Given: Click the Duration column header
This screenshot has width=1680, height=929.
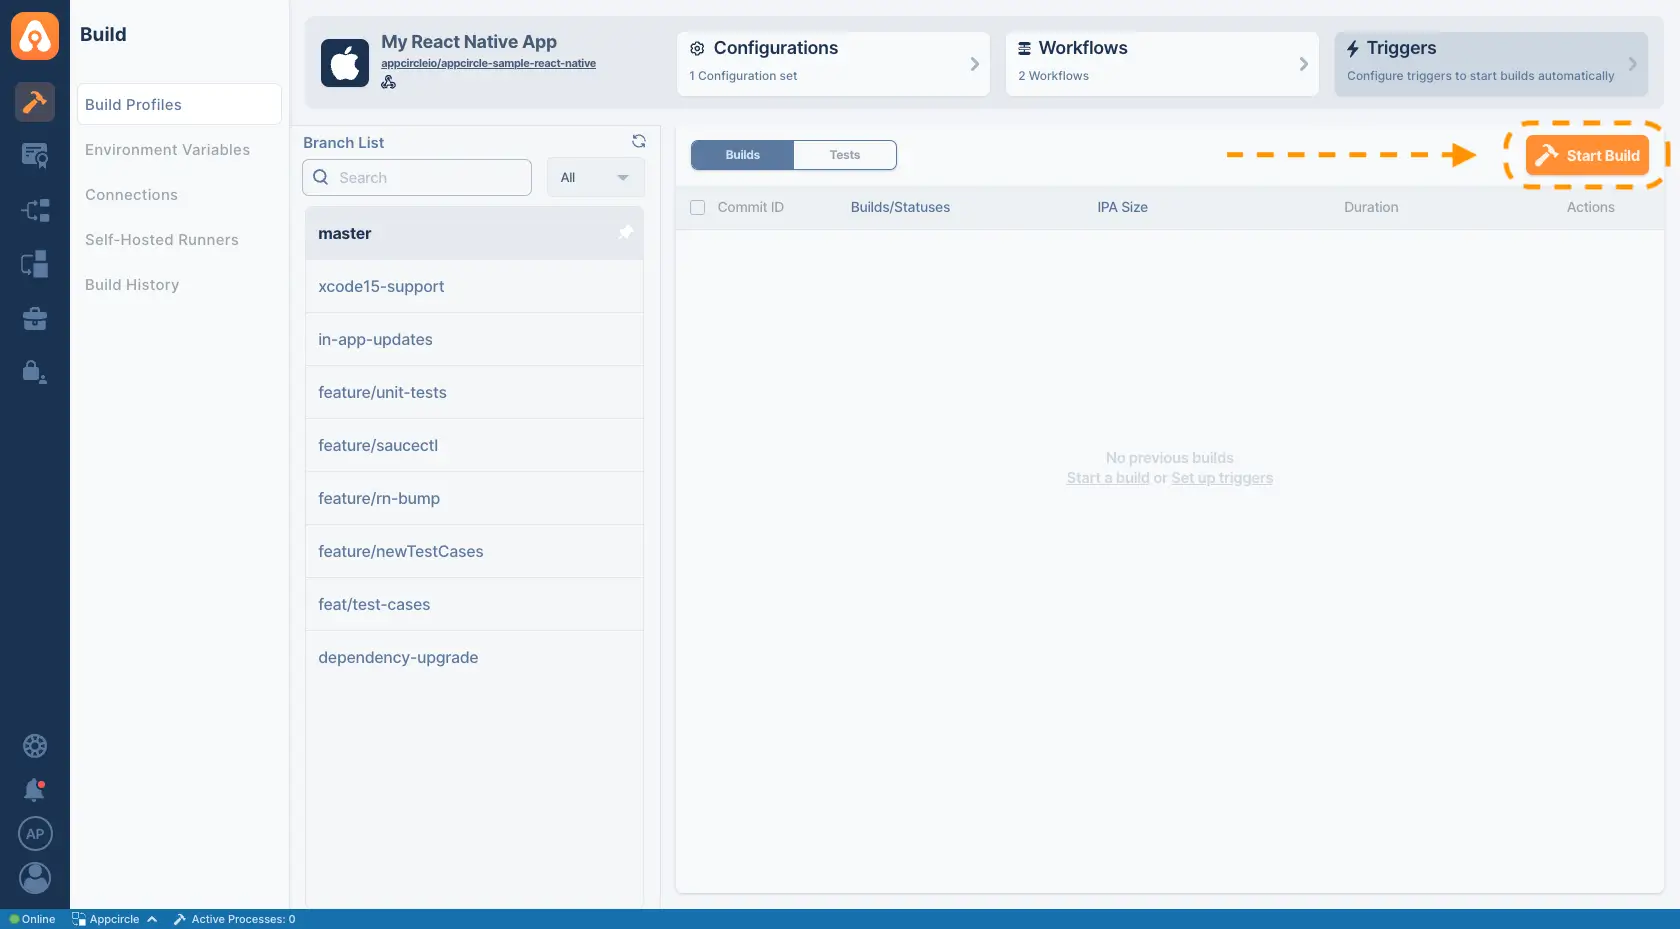Looking at the screenshot, I should point(1371,207).
